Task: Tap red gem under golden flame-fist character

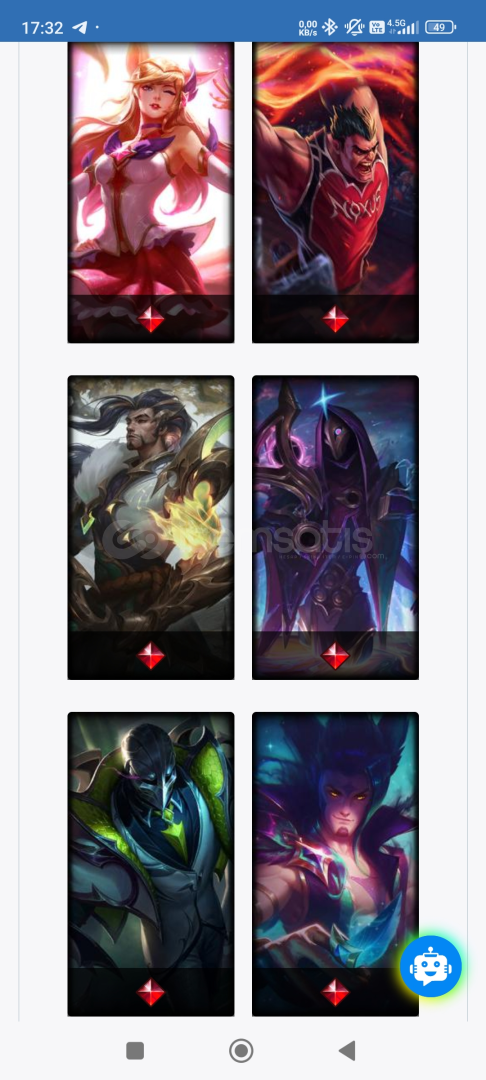Action: [x=151, y=656]
